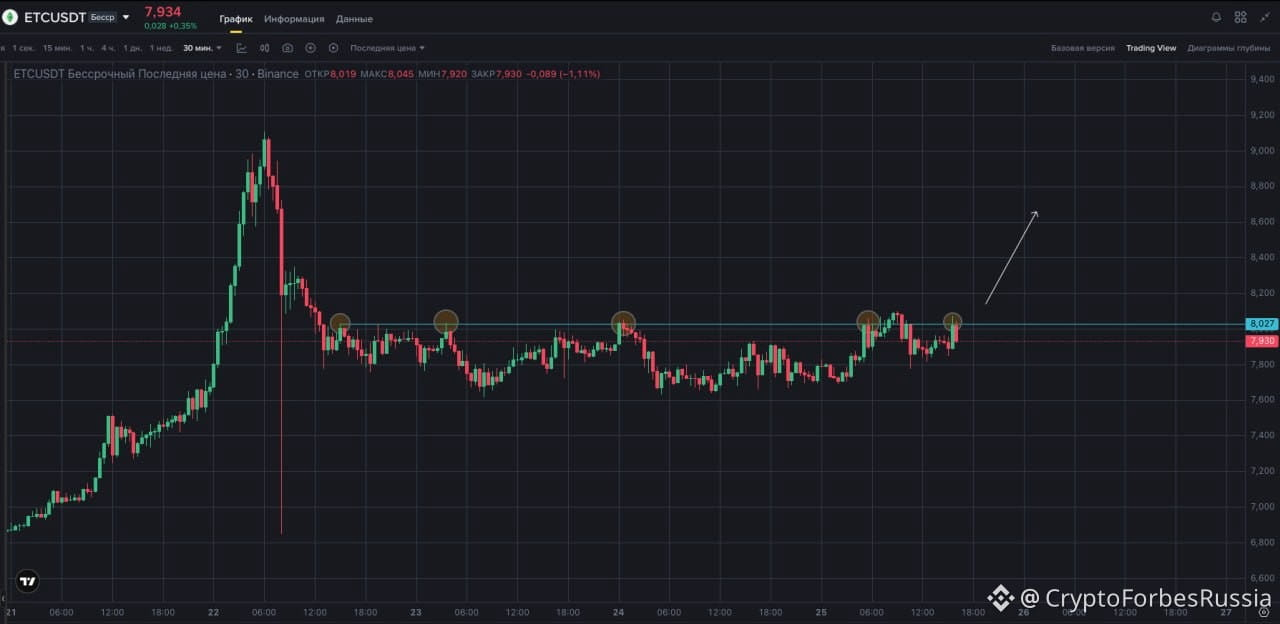
Task: Click the 6,600 price axis label
Action: point(1262,579)
